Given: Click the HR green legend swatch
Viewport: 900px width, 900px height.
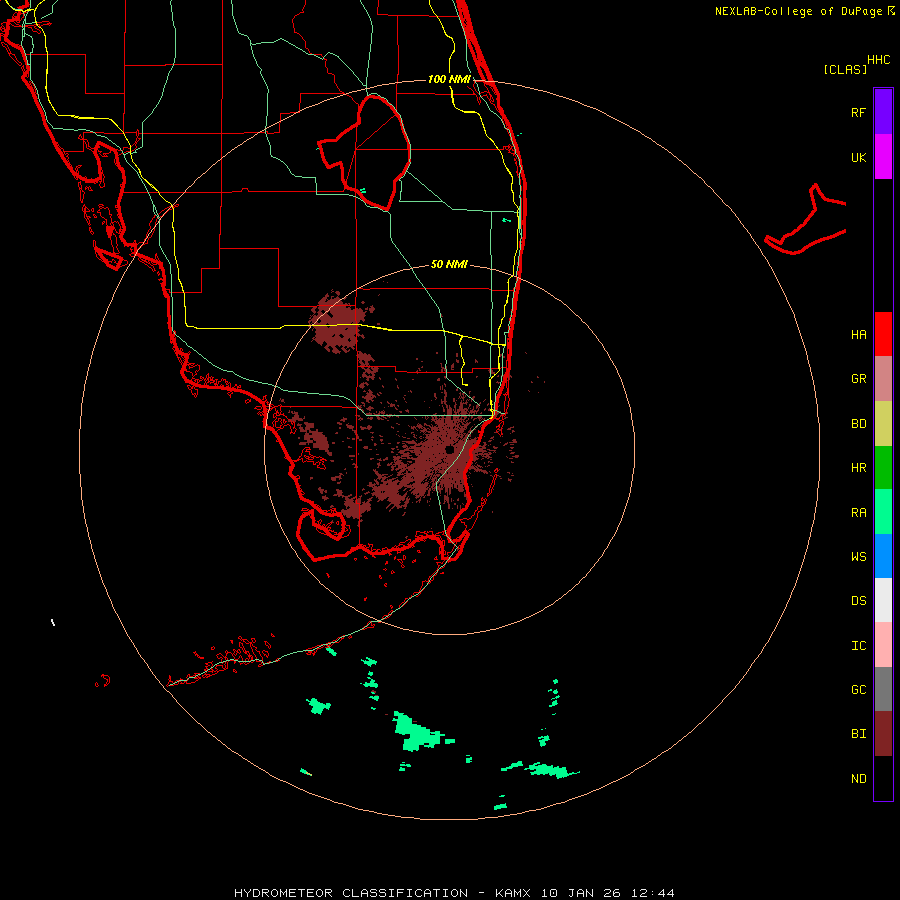Looking at the screenshot, I should click(x=883, y=467).
